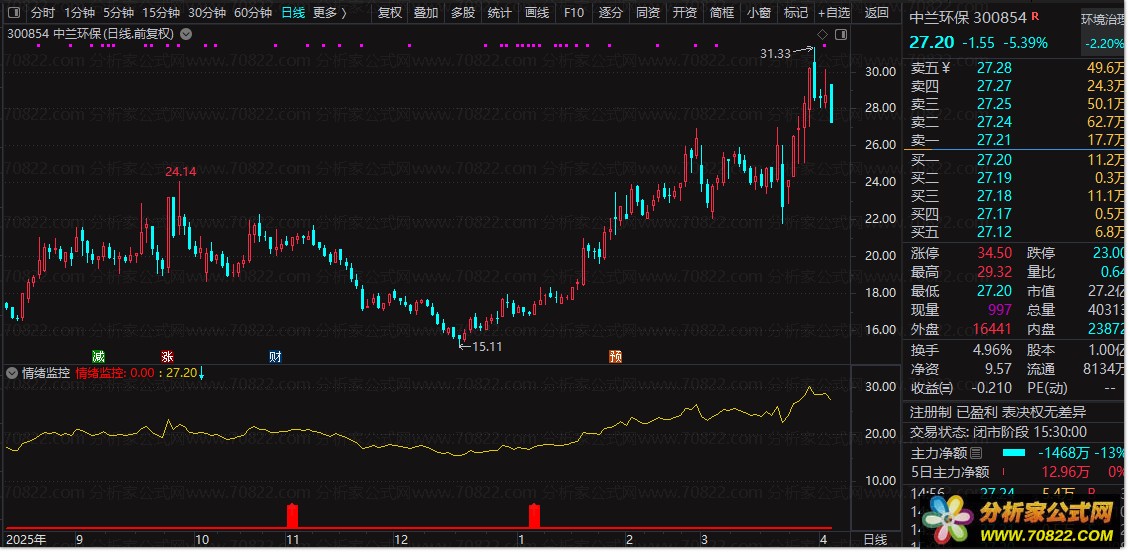This screenshot has width=1130, height=552.
Task: Click the diamond icon above chart
Action: [x=823, y=34]
